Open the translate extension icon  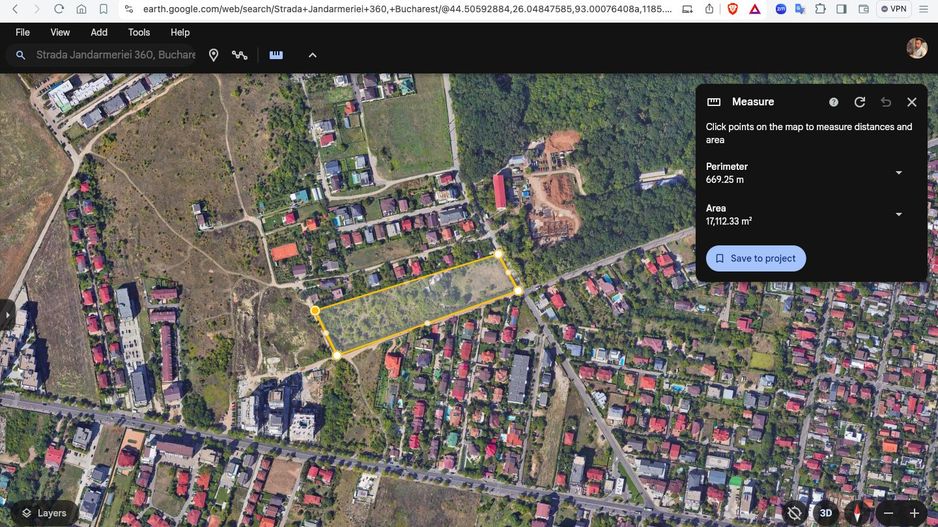point(800,9)
